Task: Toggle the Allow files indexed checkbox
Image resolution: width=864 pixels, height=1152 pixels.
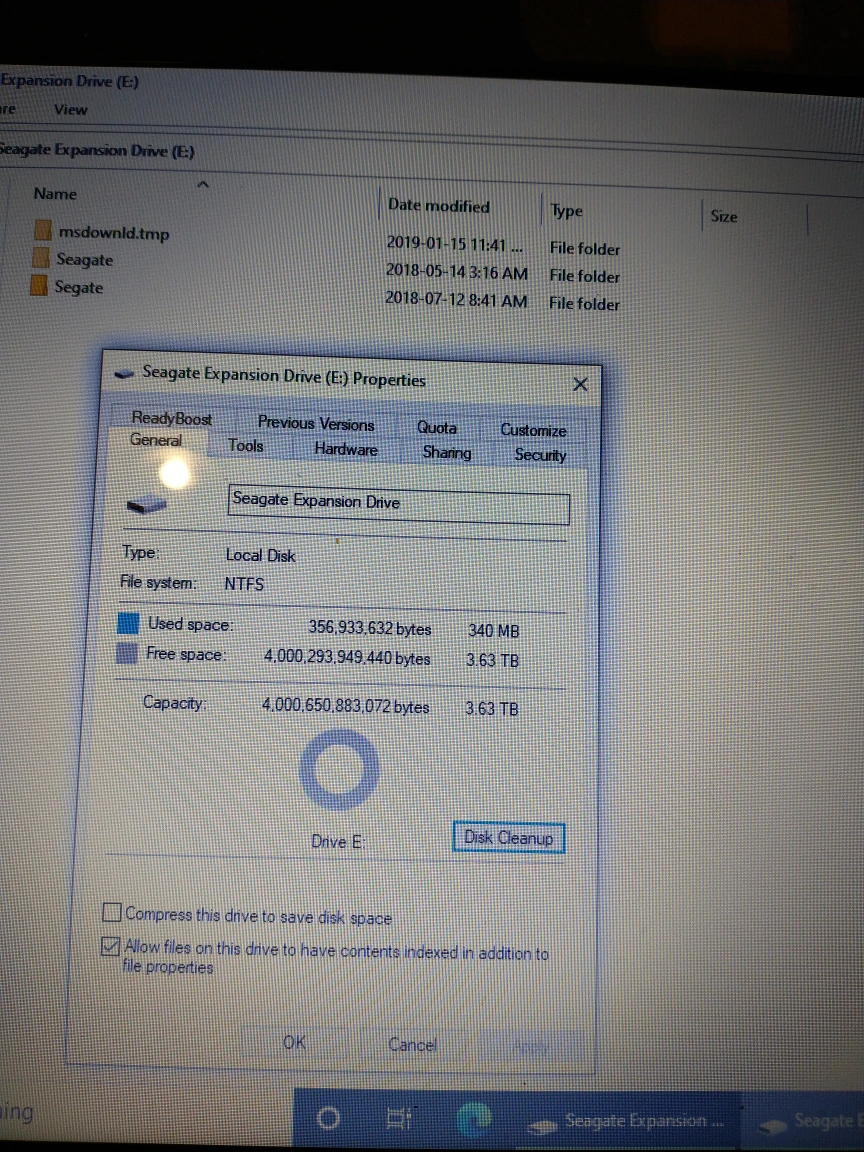Action: (x=110, y=946)
